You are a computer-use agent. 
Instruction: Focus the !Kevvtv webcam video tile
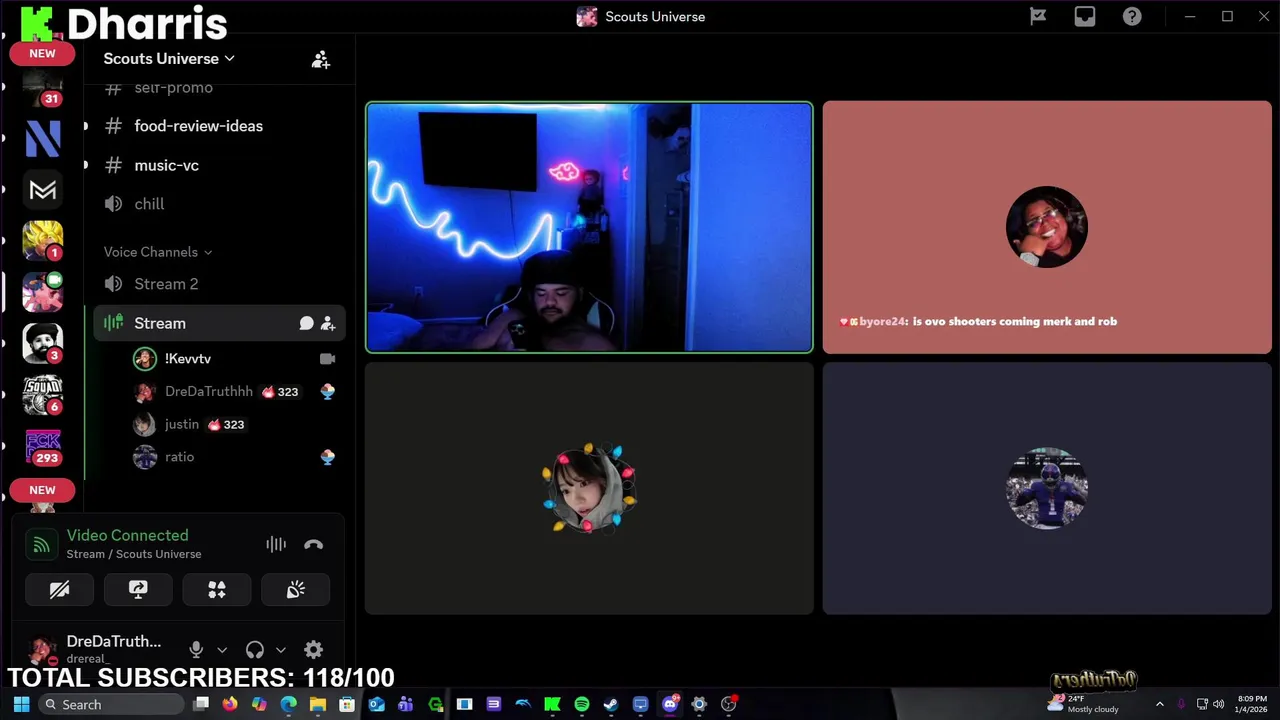click(589, 228)
